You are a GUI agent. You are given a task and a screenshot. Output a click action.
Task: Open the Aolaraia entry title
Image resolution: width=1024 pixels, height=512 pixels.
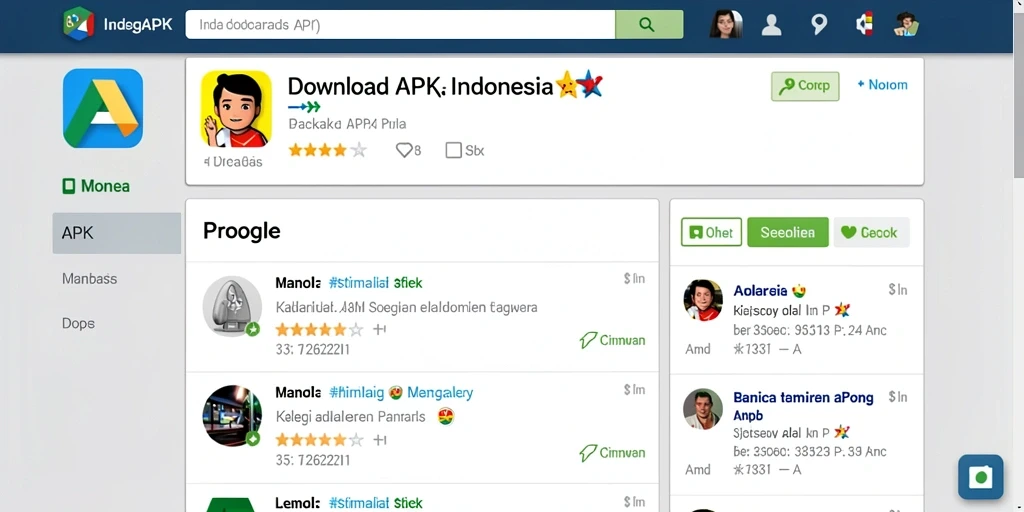pyautogui.click(x=761, y=290)
